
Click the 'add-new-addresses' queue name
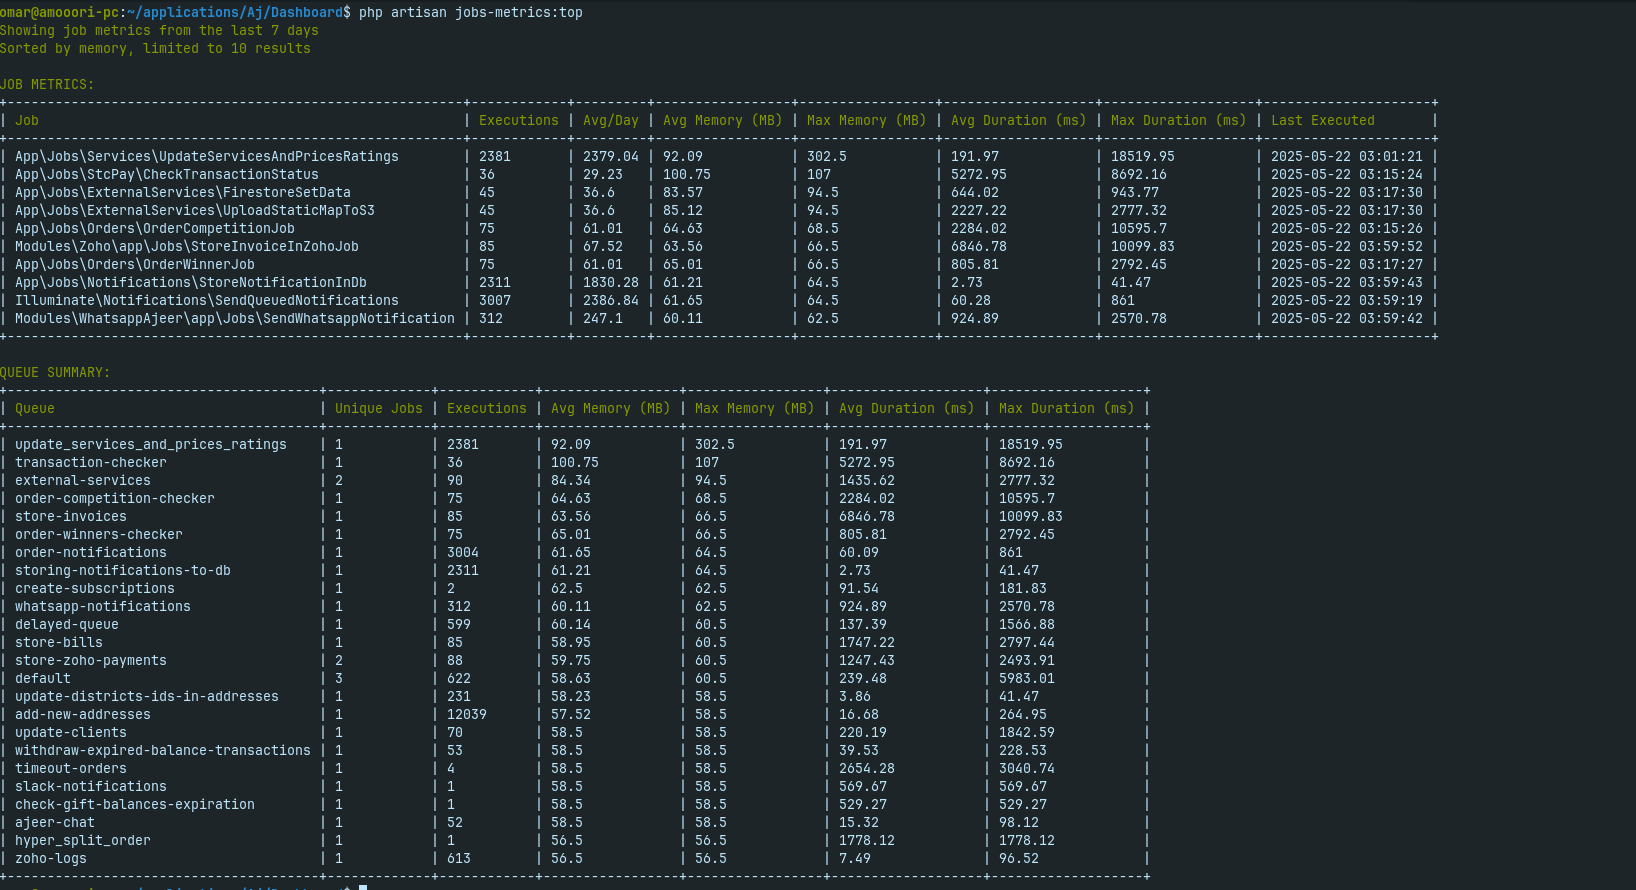(x=82, y=714)
